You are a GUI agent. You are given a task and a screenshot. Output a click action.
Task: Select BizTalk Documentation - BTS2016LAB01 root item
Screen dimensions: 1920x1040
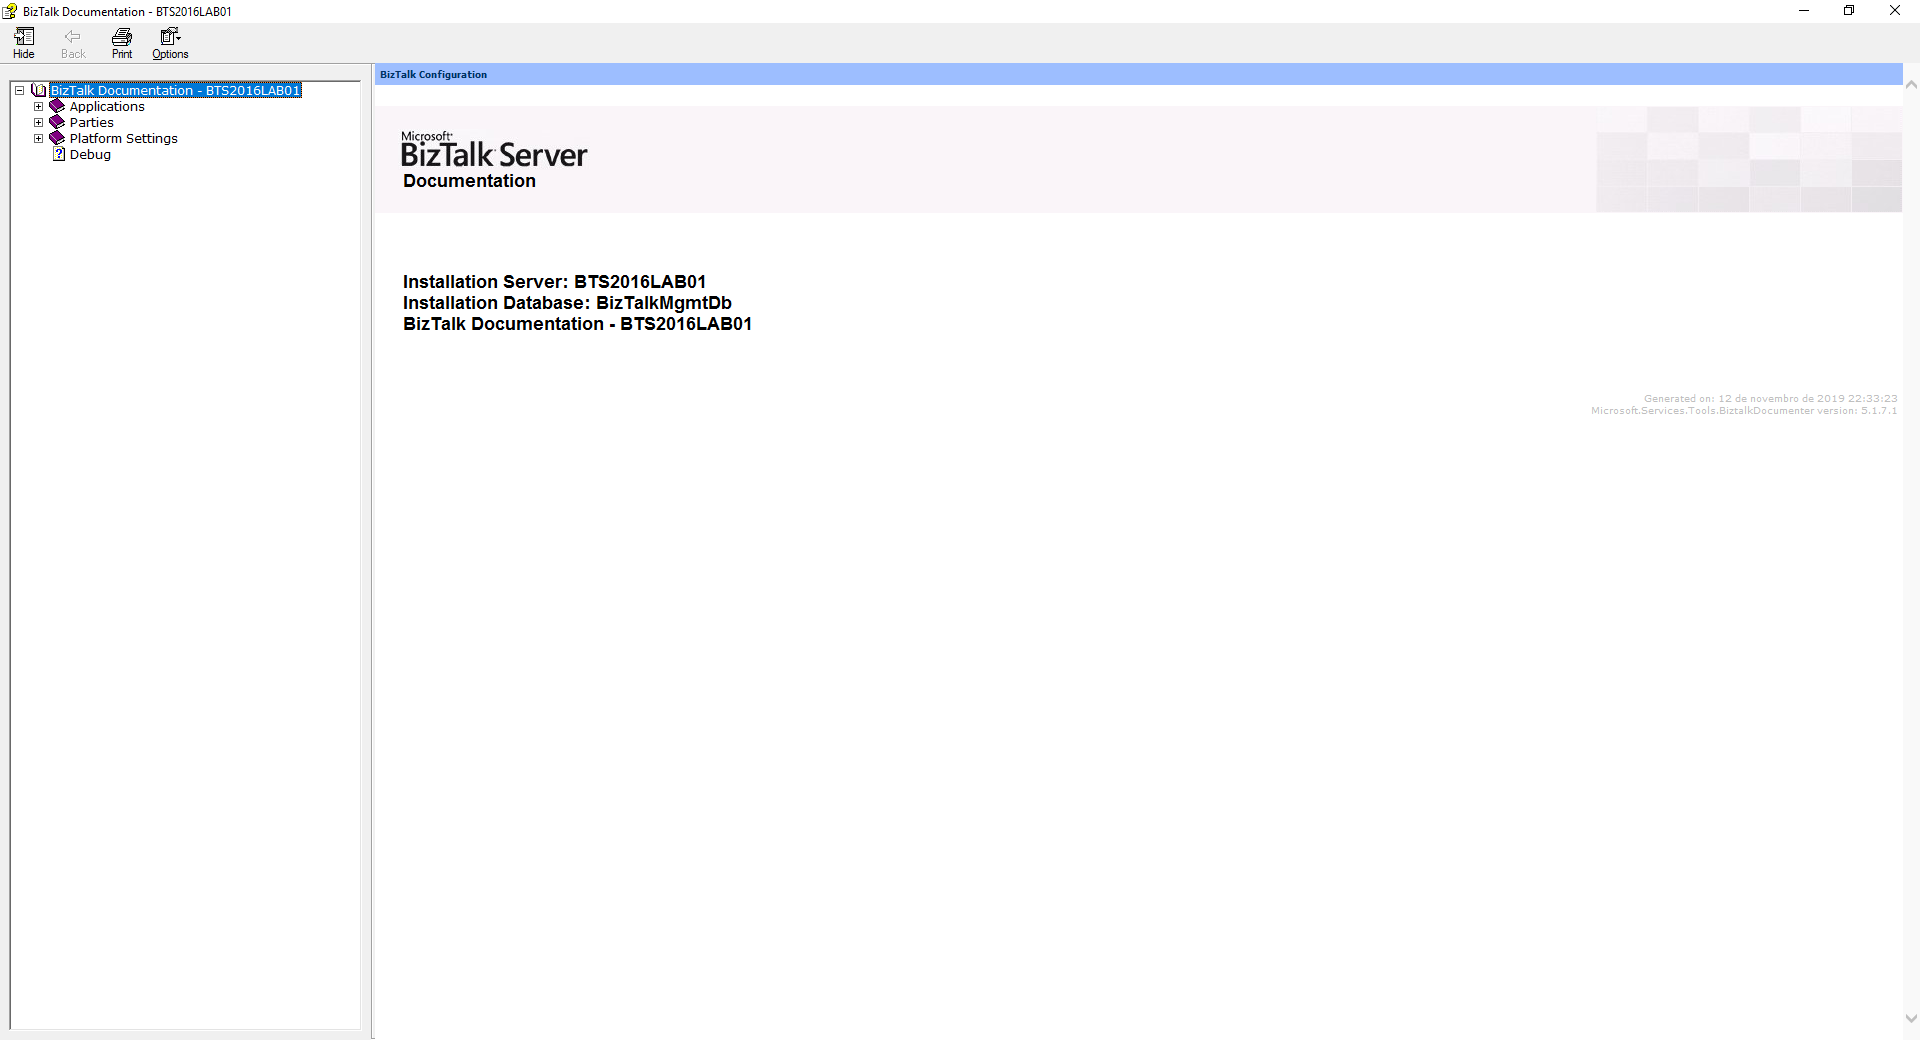click(x=175, y=91)
